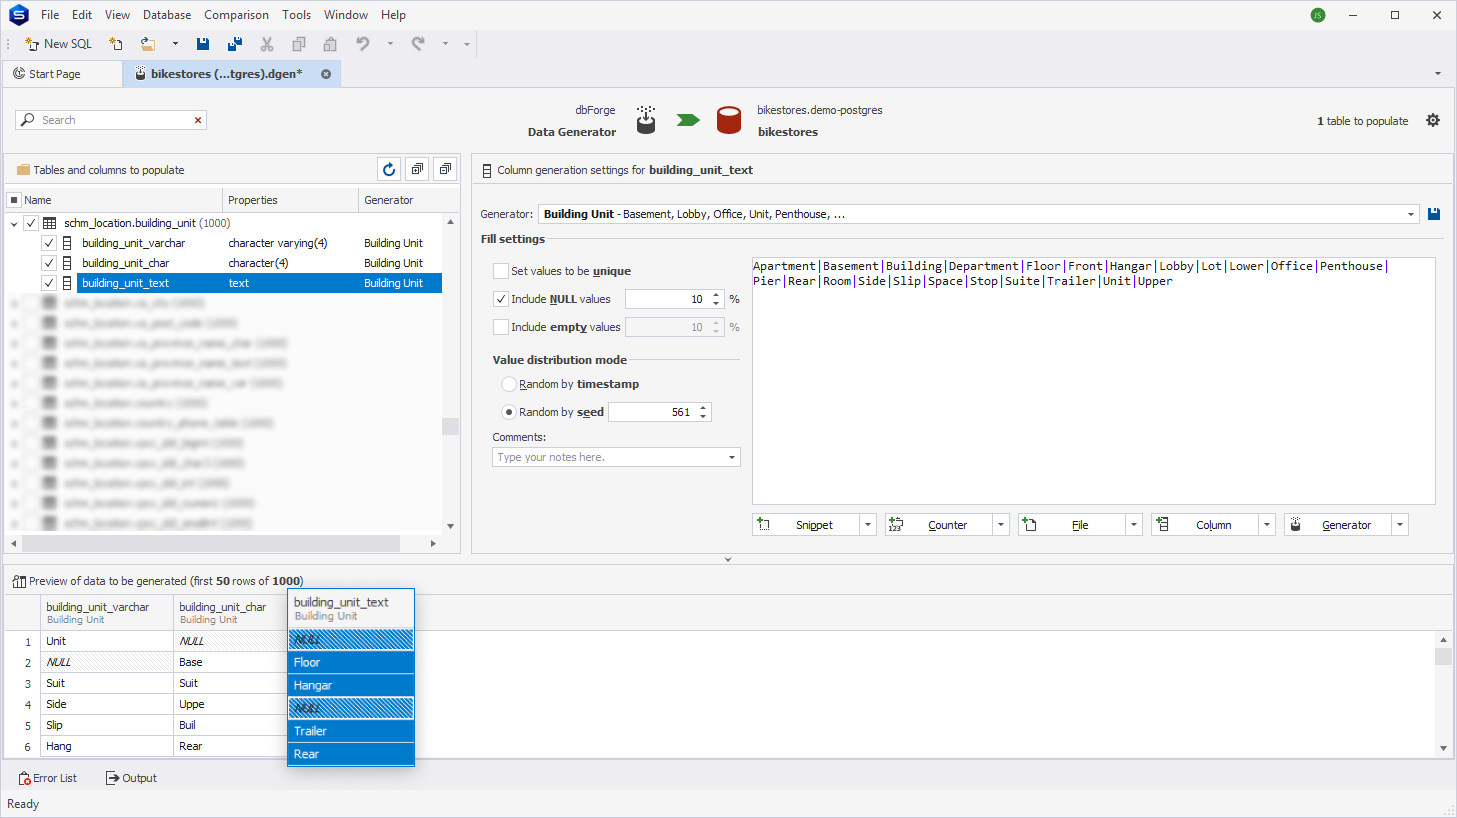Collapse the schm_location.building_unit tree node
The image size is (1457, 818).
[14, 224]
